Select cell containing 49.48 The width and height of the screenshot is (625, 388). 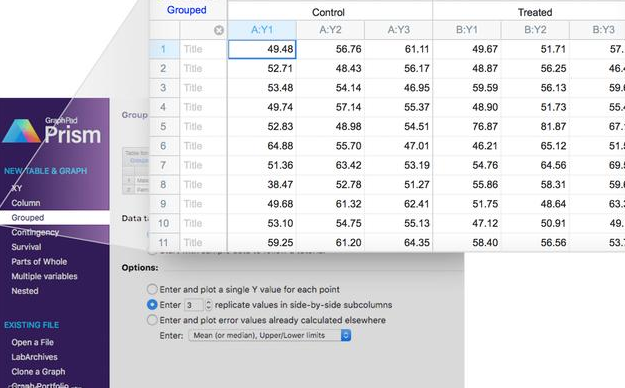click(x=262, y=49)
